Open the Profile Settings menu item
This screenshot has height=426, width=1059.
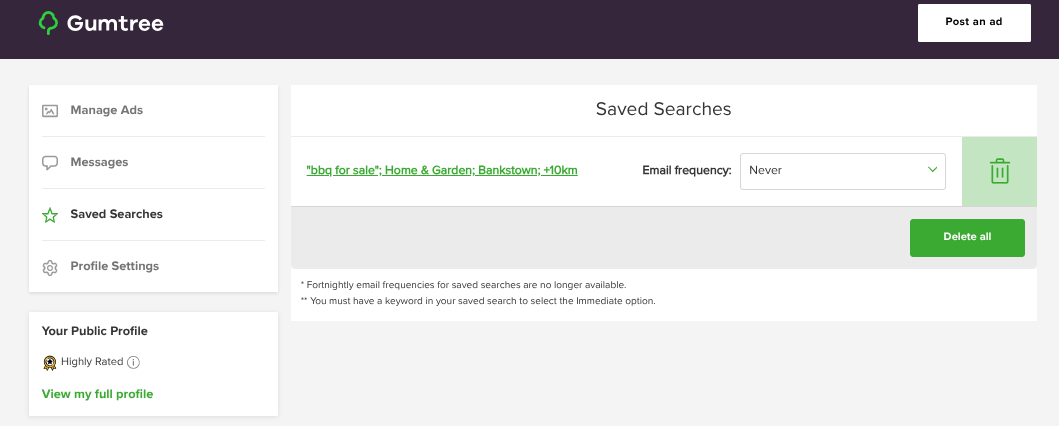[x=114, y=266]
